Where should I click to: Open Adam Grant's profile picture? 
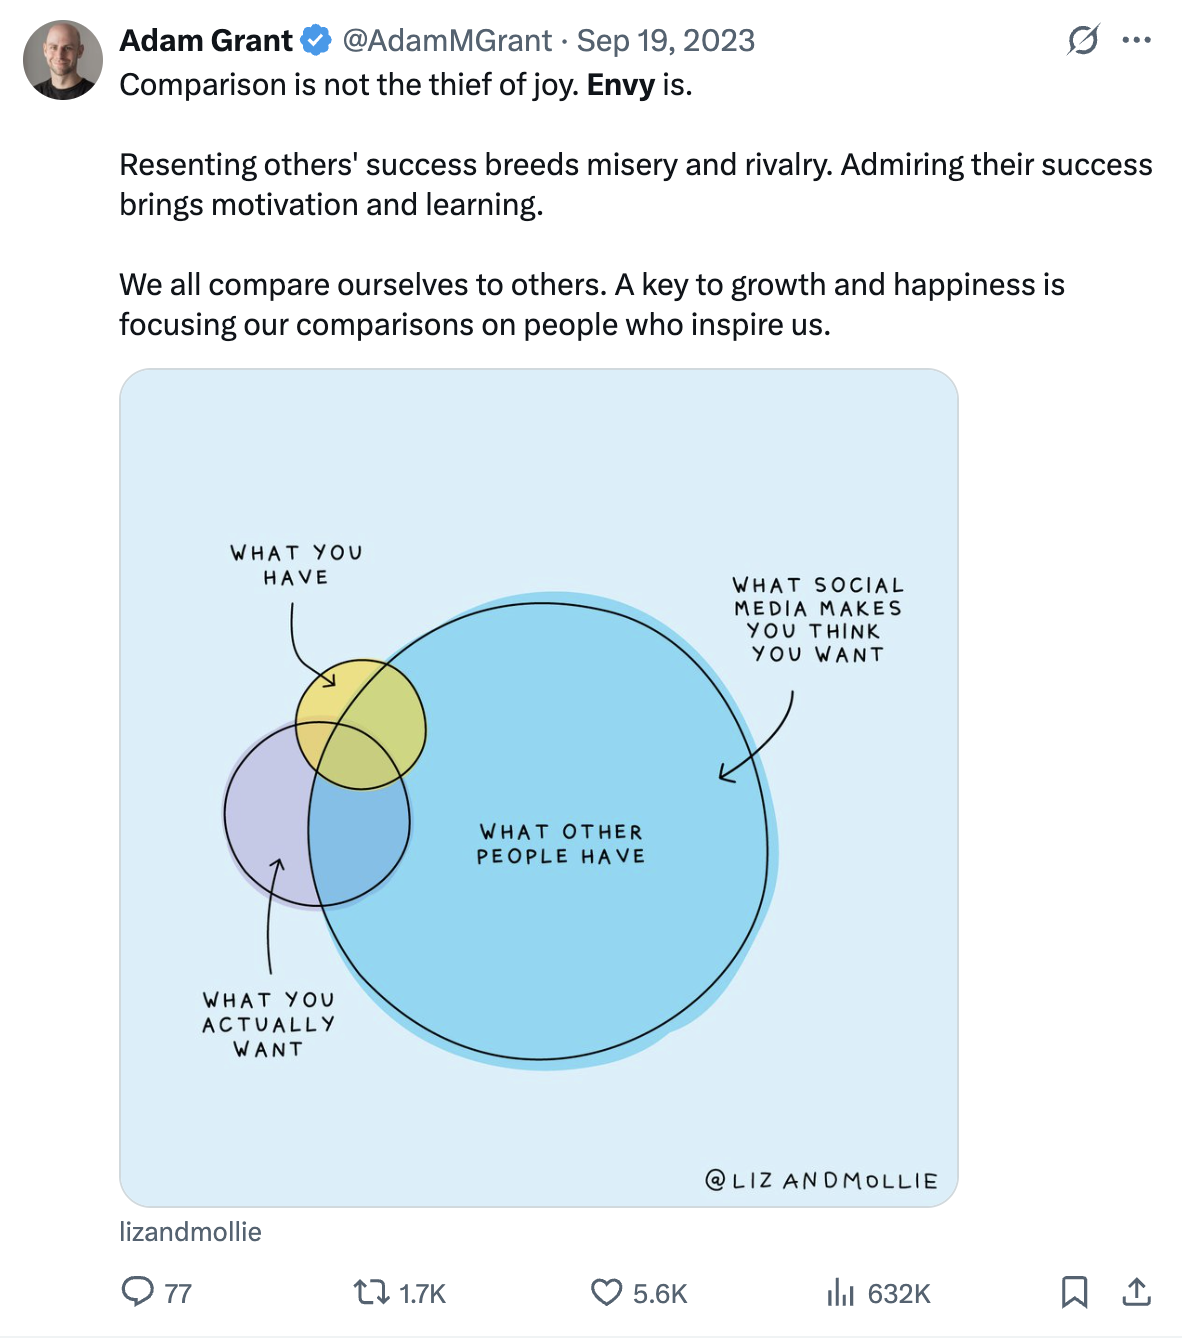coord(62,59)
